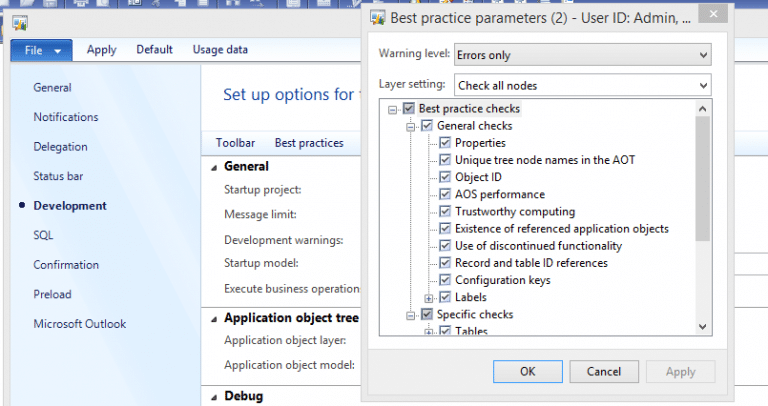Click the window icon in the title bar

[21, 22]
